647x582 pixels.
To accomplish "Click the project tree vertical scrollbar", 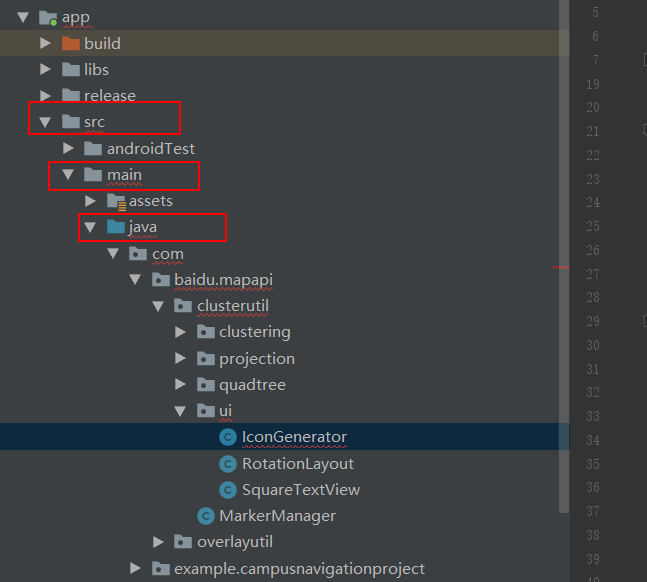I will click(x=564, y=256).
